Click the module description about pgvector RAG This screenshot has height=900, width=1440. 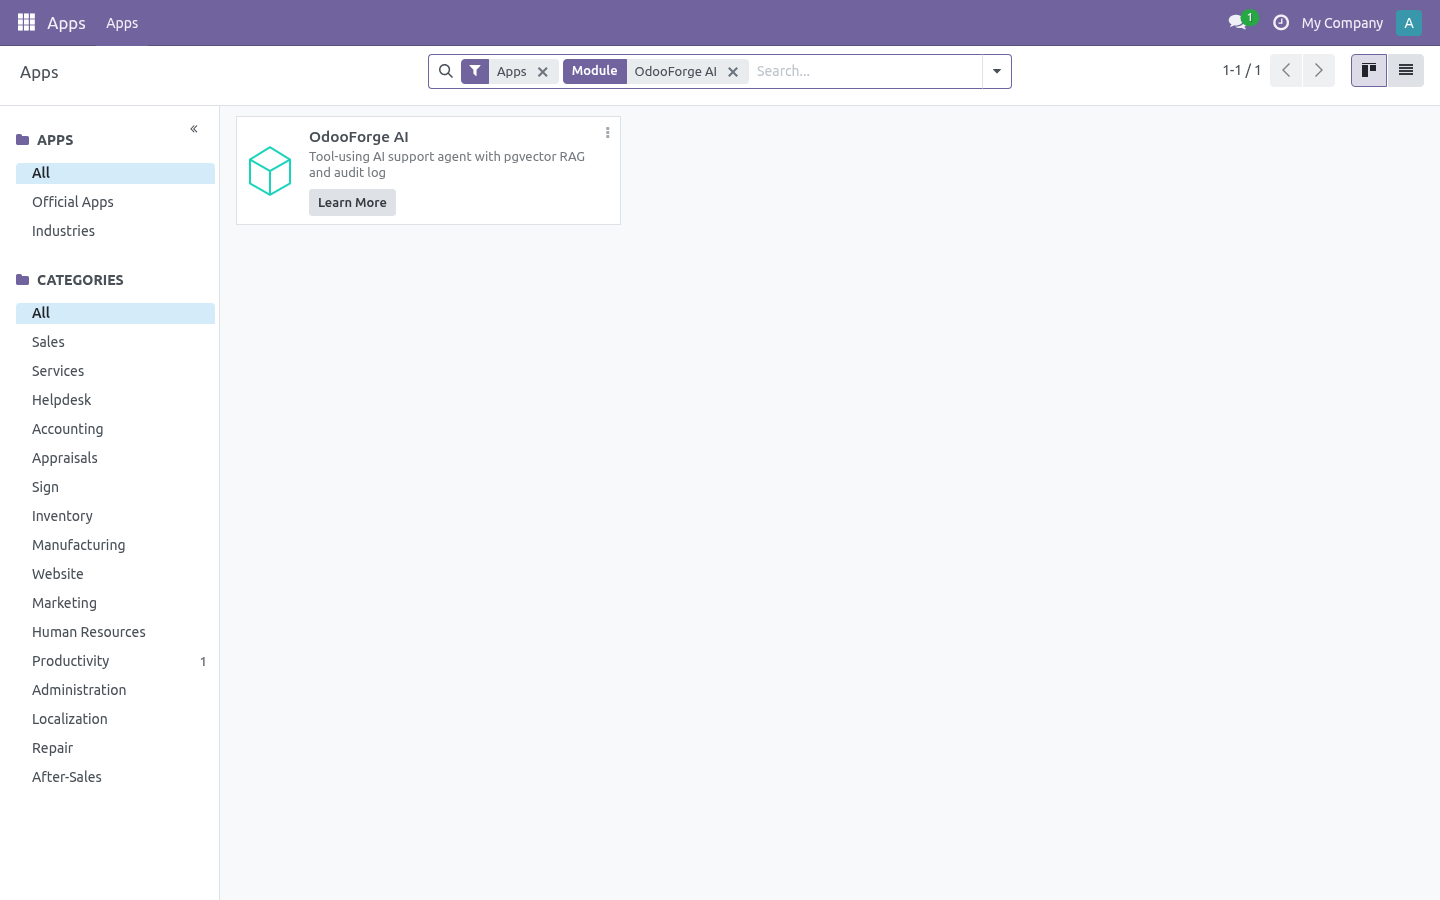(x=447, y=164)
